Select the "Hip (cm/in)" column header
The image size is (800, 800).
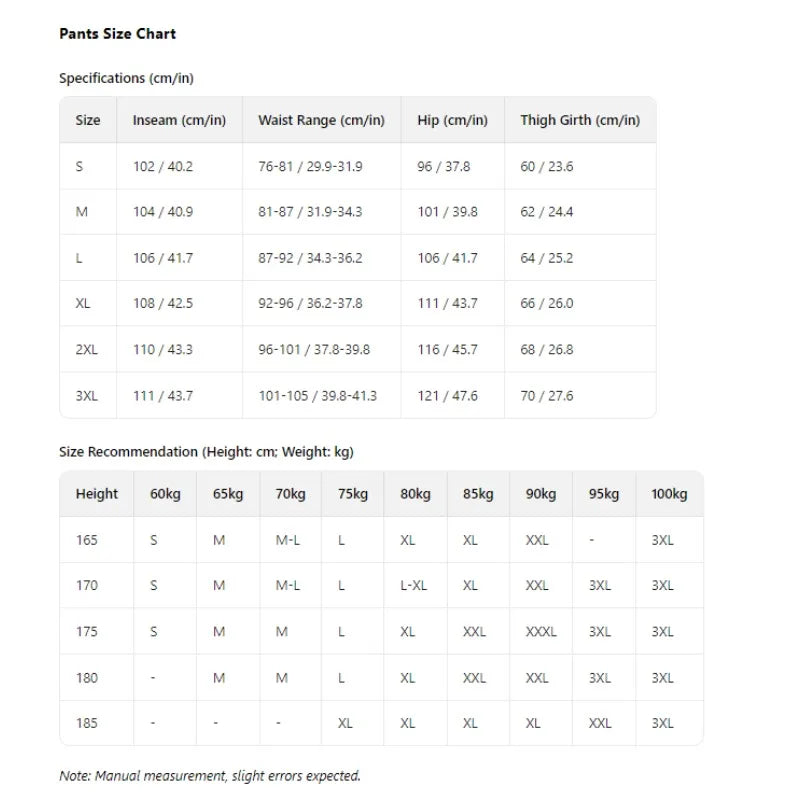click(452, 120)
